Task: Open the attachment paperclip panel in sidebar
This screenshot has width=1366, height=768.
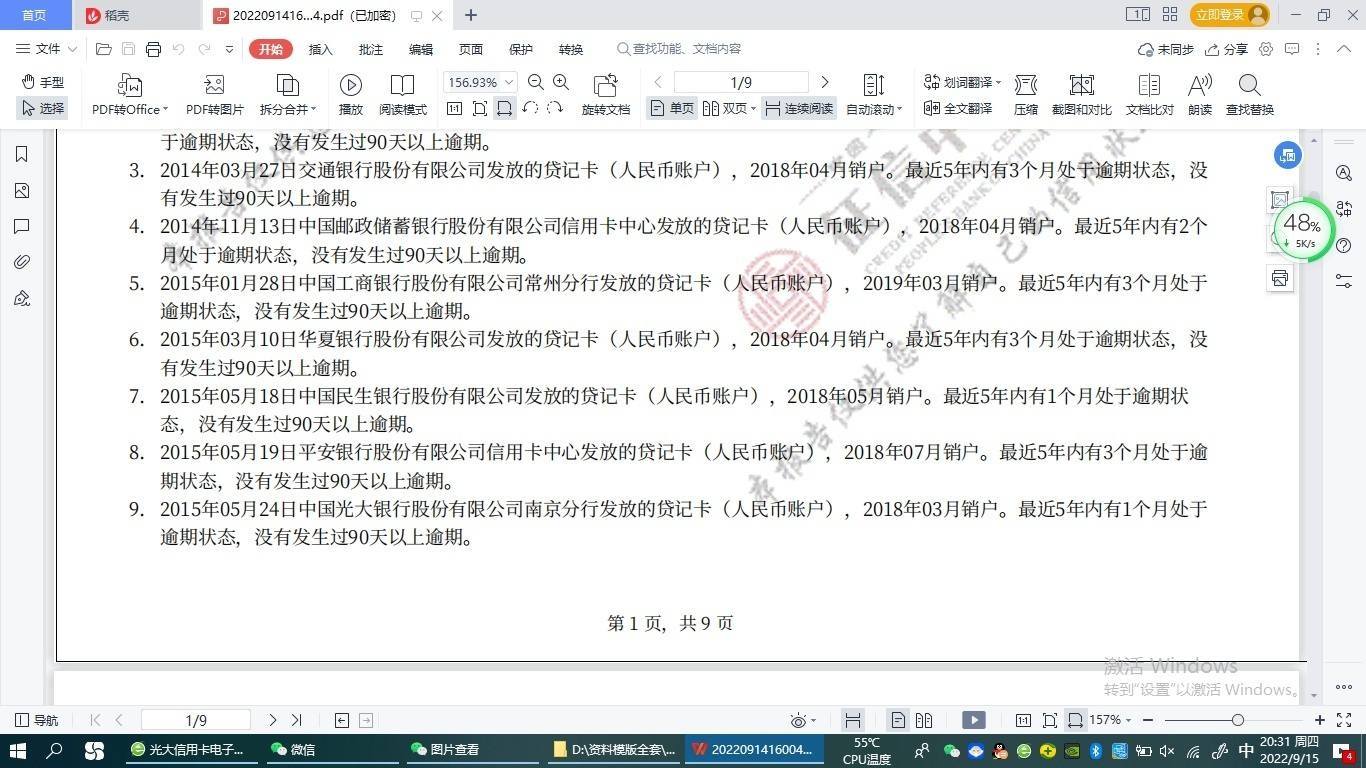Action: click(x=22, y=262)
